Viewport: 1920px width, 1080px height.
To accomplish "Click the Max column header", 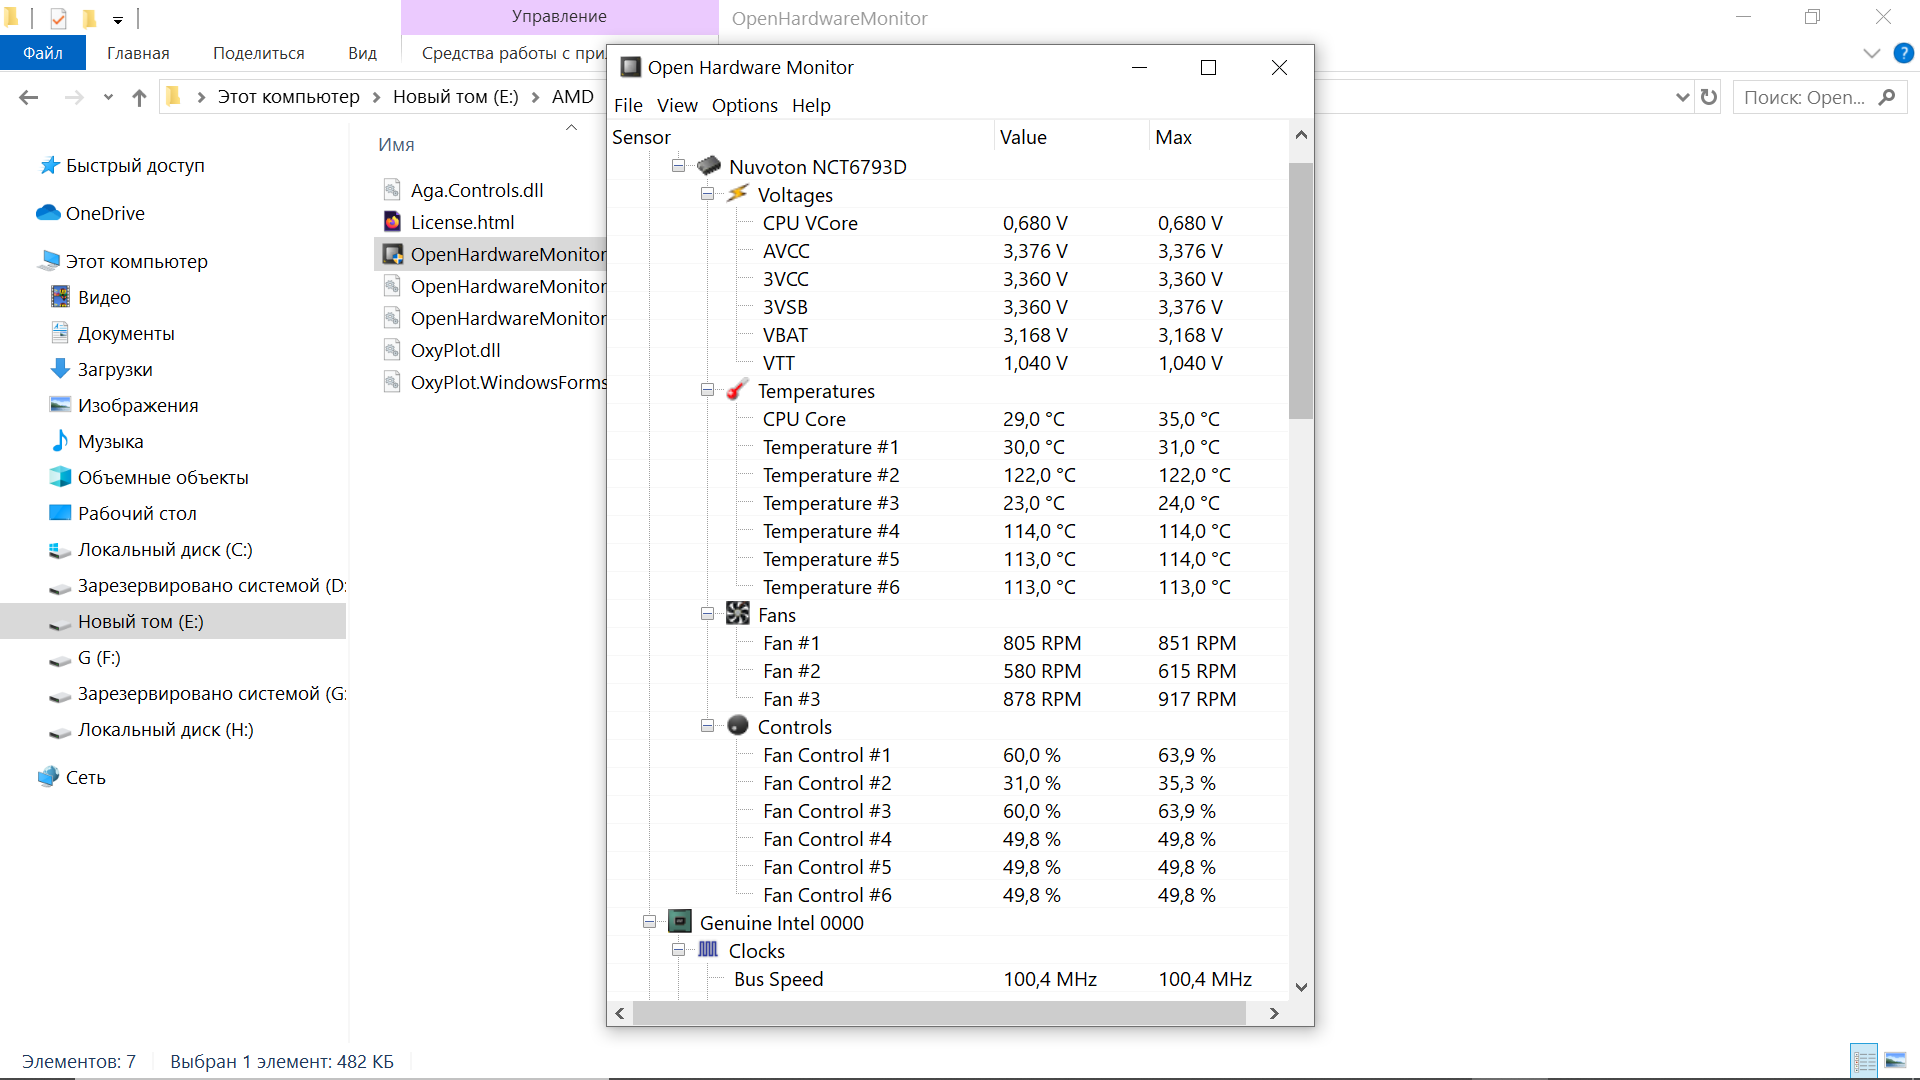I will (1173, 137).
